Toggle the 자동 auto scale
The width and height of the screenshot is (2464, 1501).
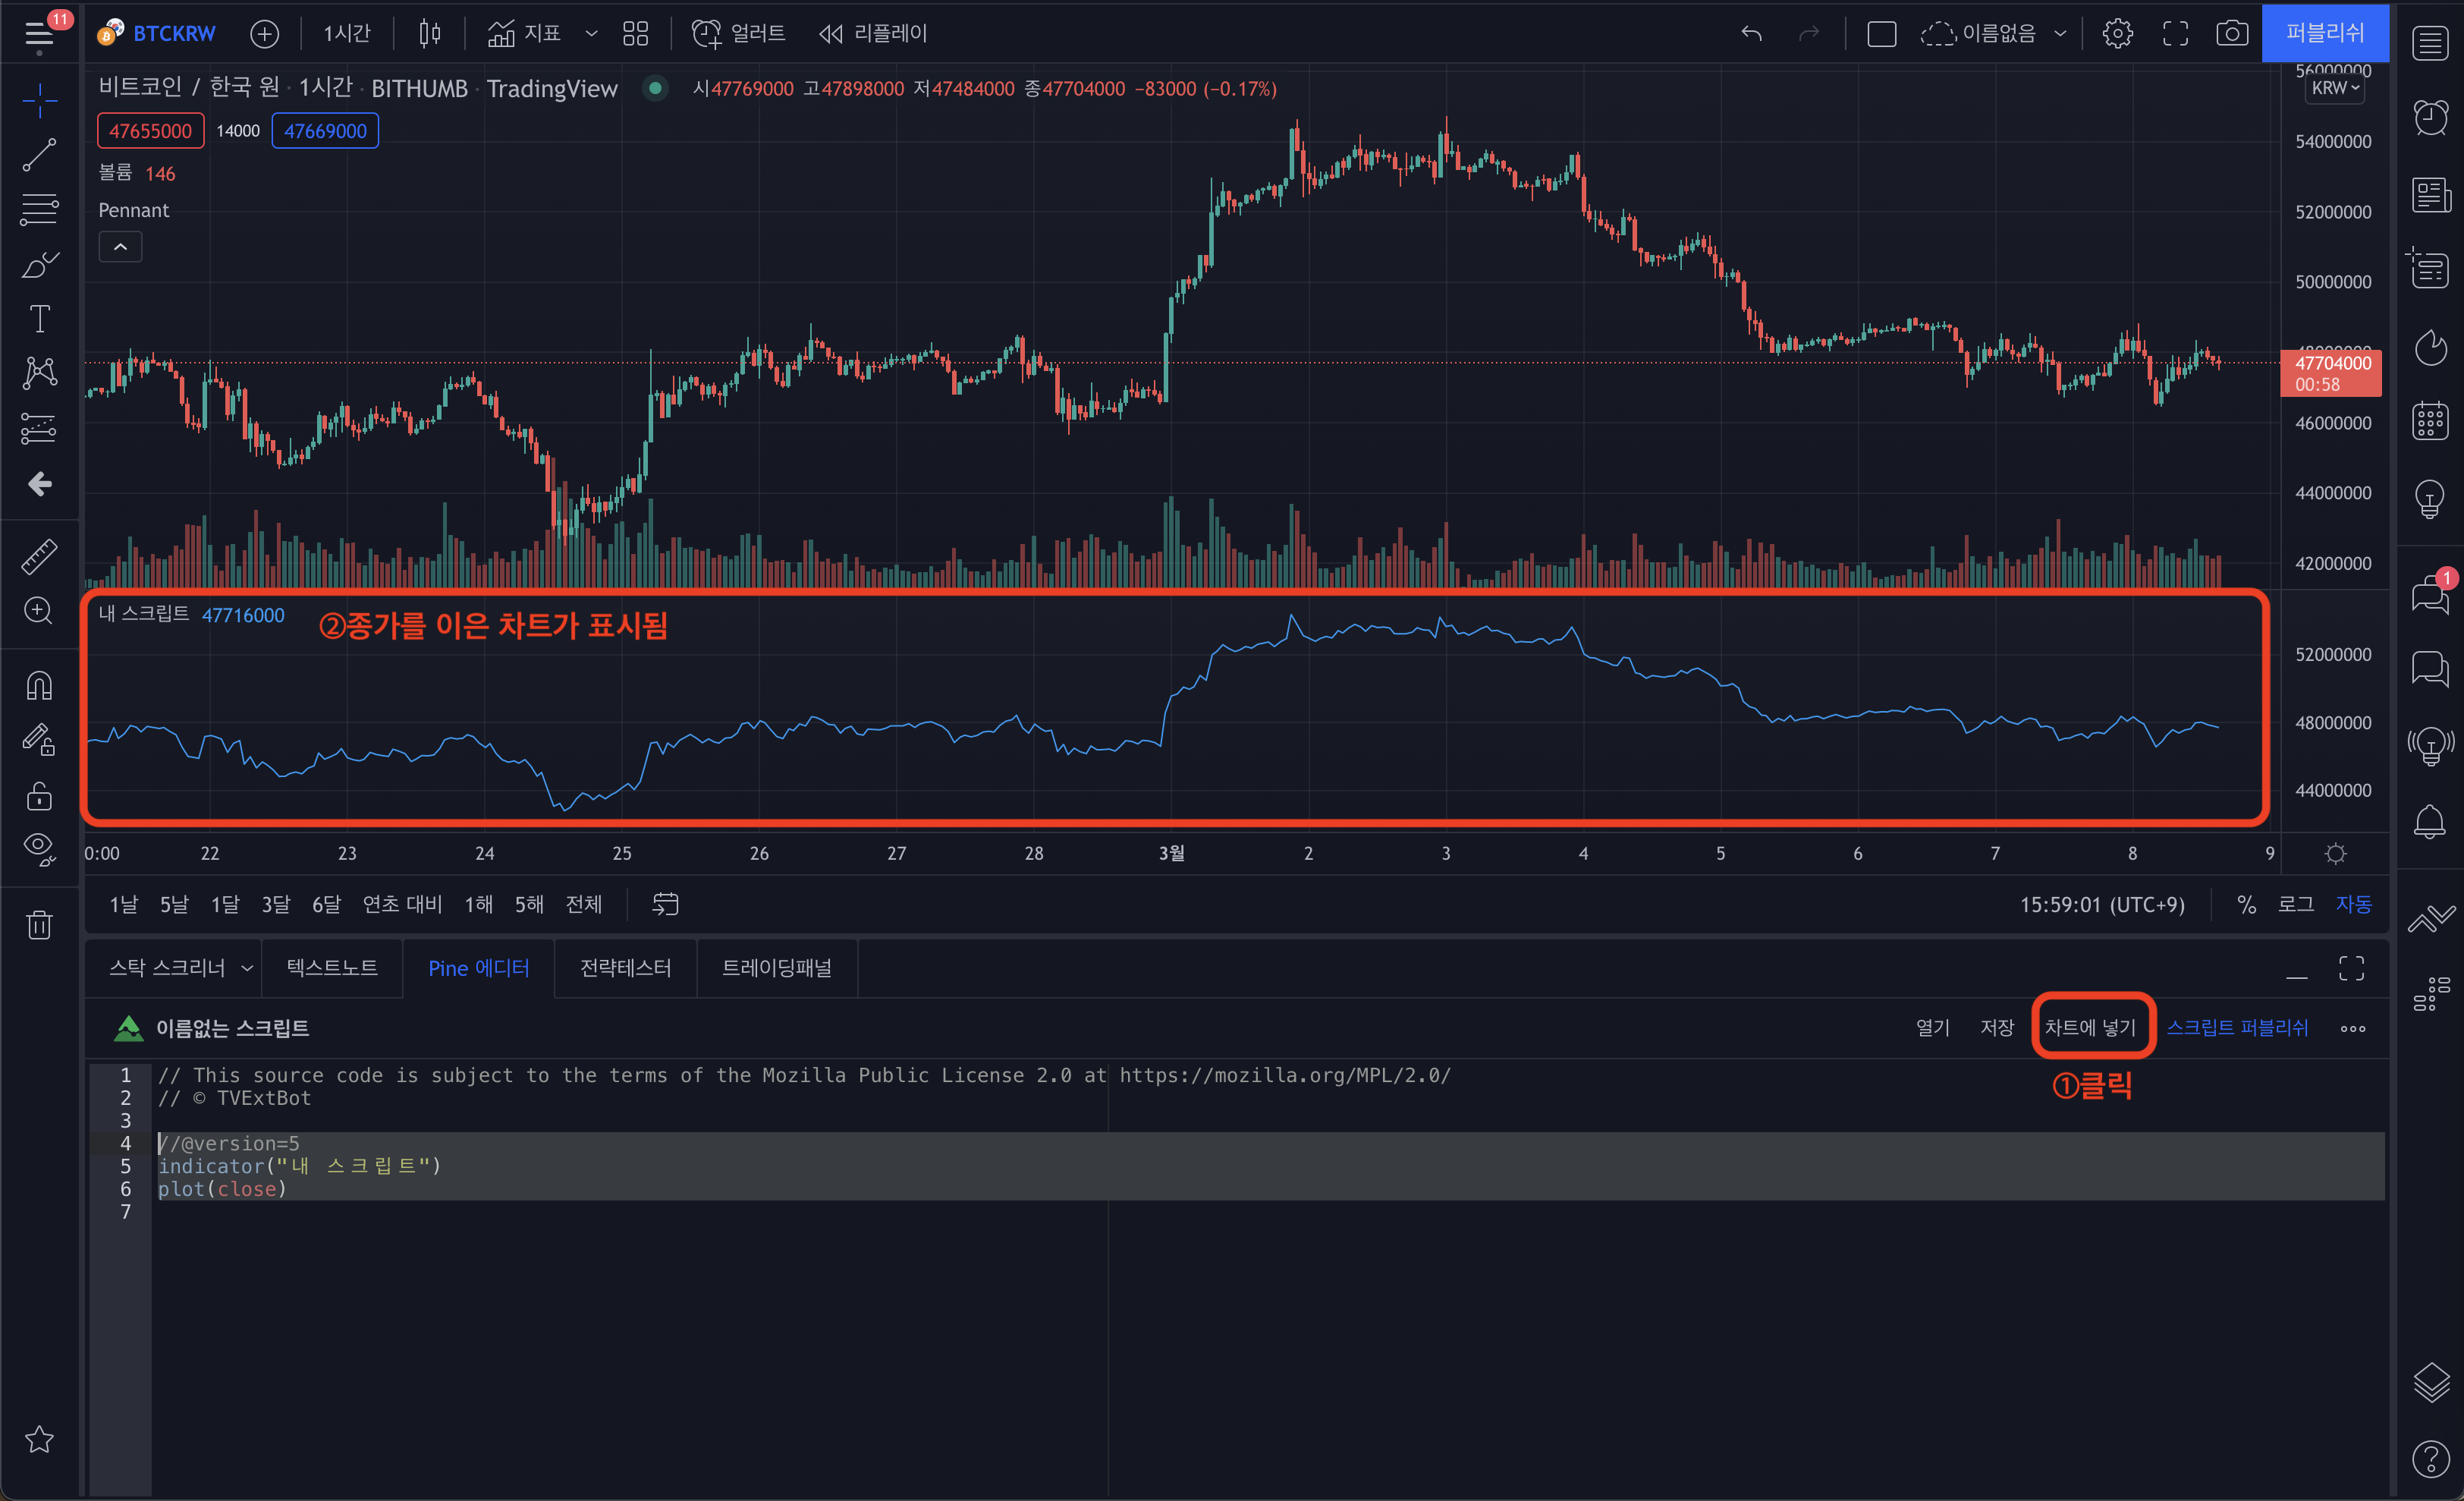click(2353, 904)
